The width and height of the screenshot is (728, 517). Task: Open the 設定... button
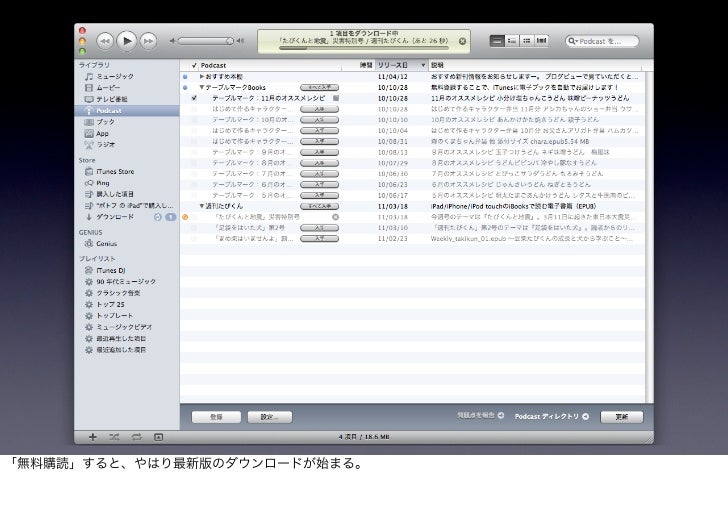coord(270,417)
